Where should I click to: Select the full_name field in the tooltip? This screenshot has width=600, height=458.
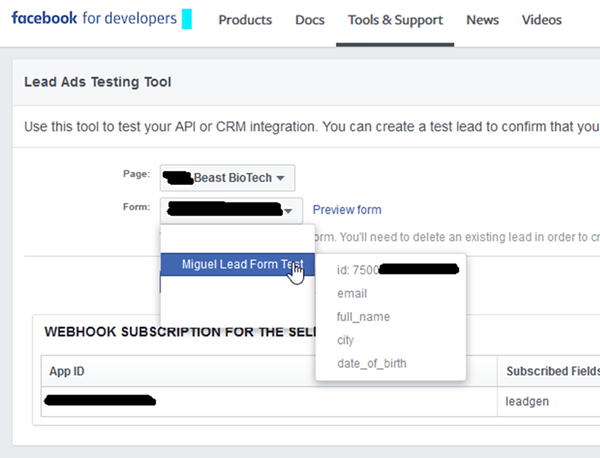point(363,317)
